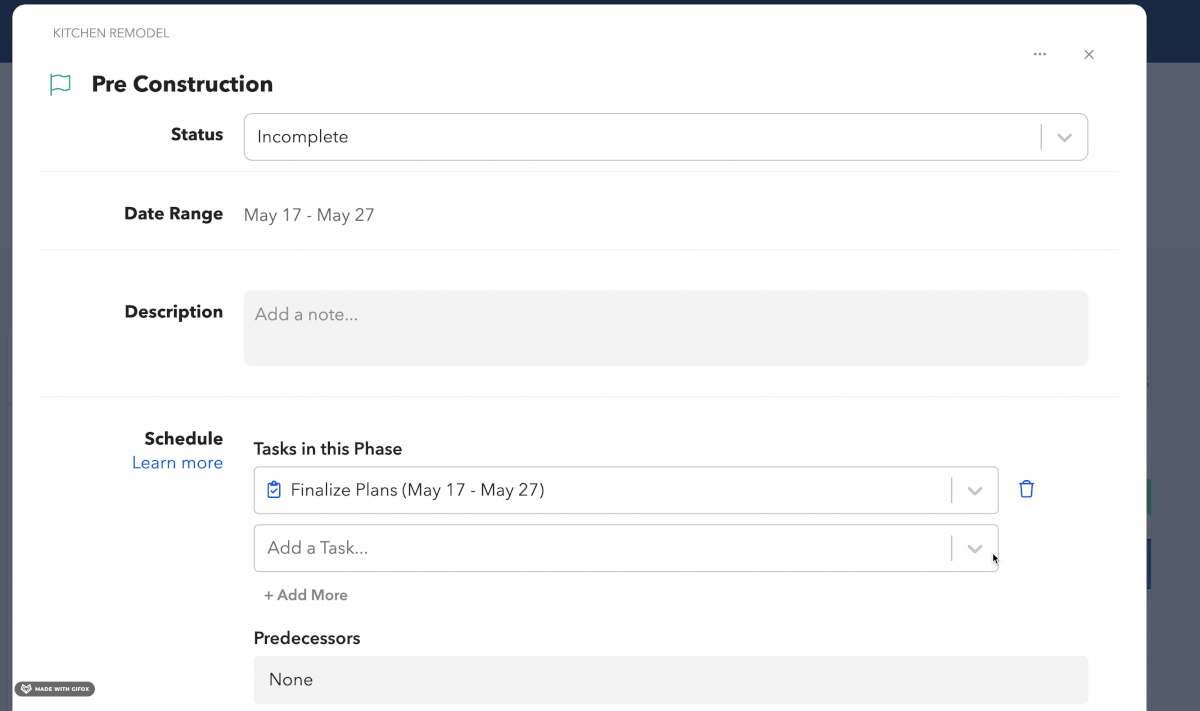Image resolution: width=1200 pixels, height=711 pixels.
Task: Delete the Finalize Plans task via trash icon
Action: coord(1026,489)
